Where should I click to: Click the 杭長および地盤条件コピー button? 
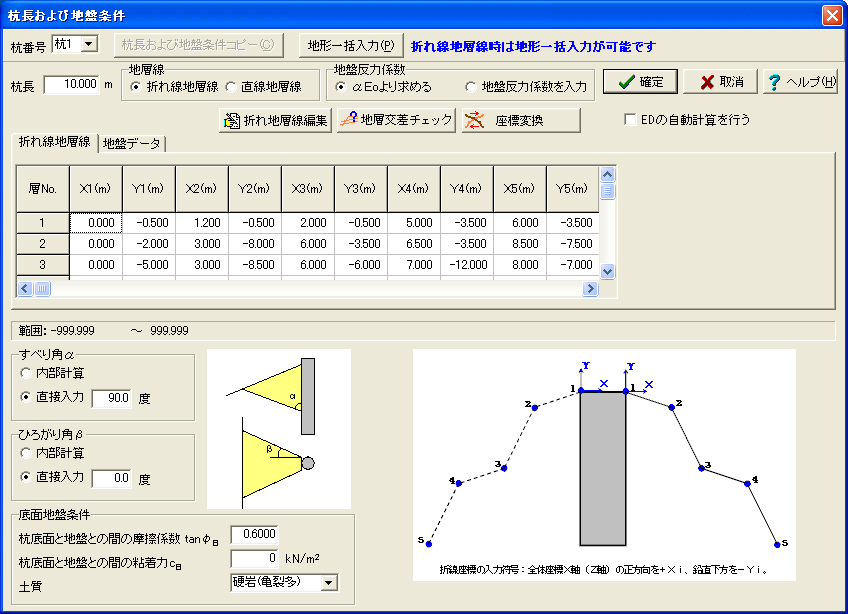[x=198, y=45]
